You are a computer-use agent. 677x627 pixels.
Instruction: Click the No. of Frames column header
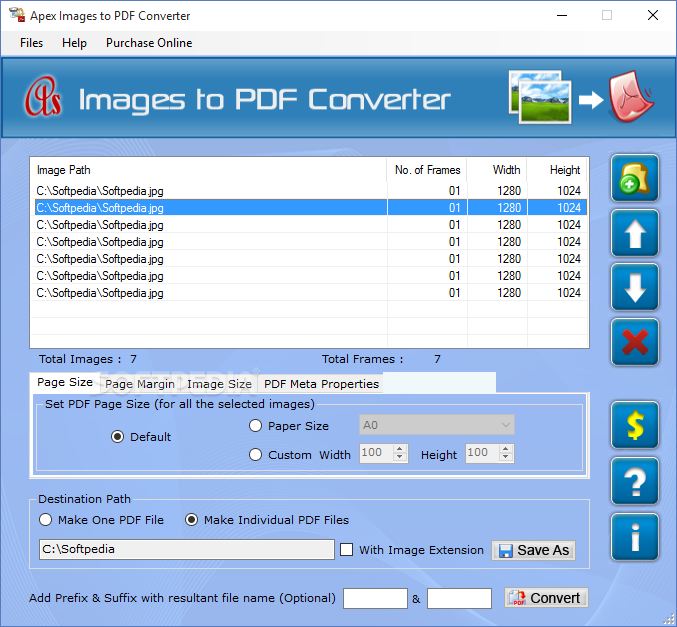click(427, 170)
